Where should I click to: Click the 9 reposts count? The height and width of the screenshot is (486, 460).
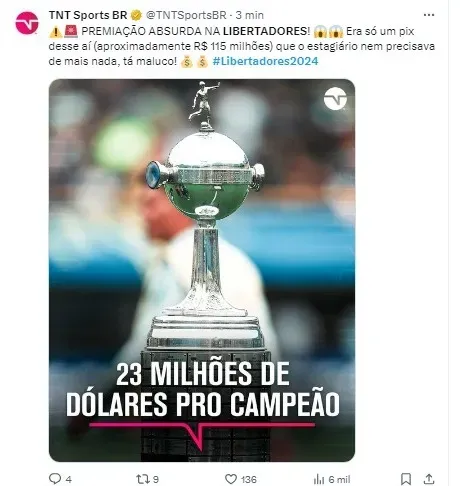pyautogui.click(x=156, y=479)
